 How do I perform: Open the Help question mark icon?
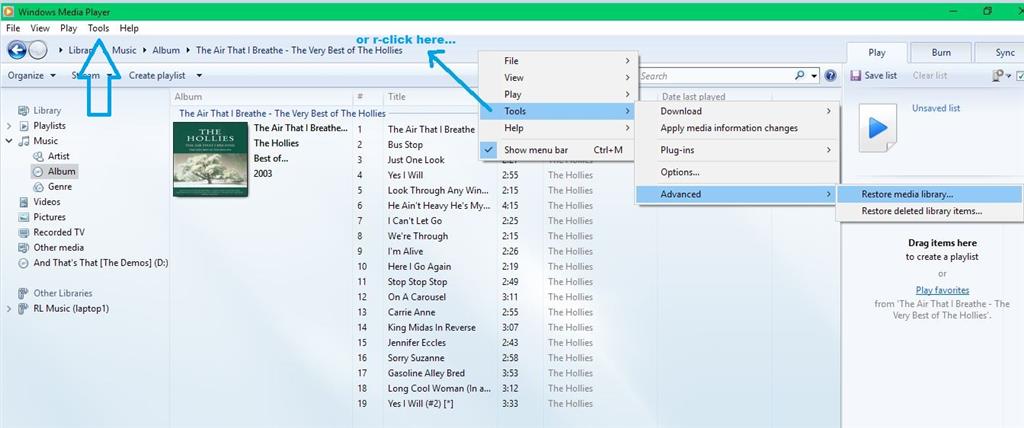point(830,76)
